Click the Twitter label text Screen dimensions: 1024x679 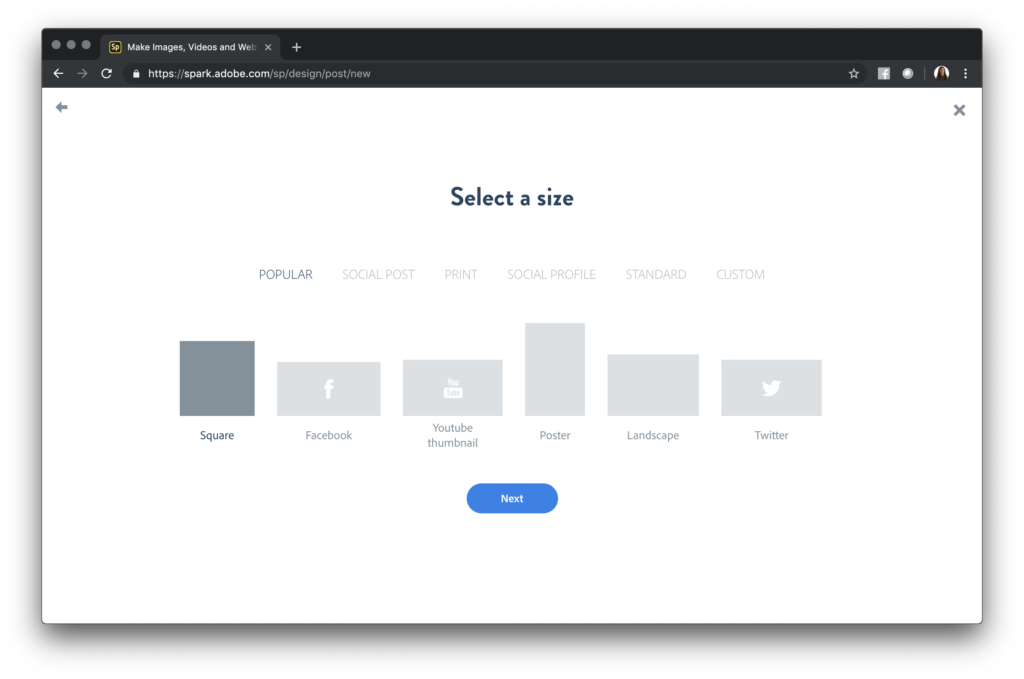771,435
